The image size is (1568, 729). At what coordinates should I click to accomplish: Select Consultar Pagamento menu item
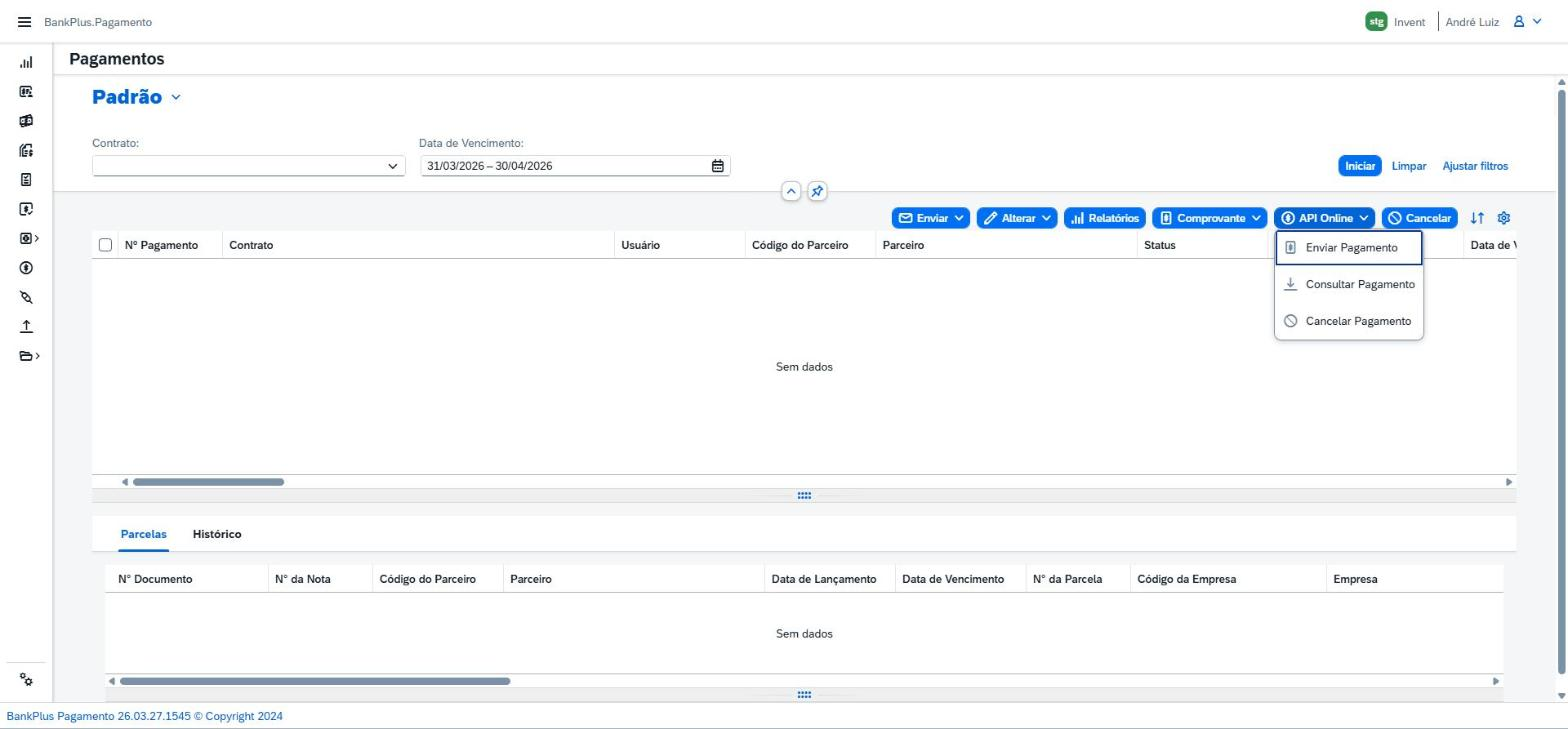click(x=1349, y=284)
